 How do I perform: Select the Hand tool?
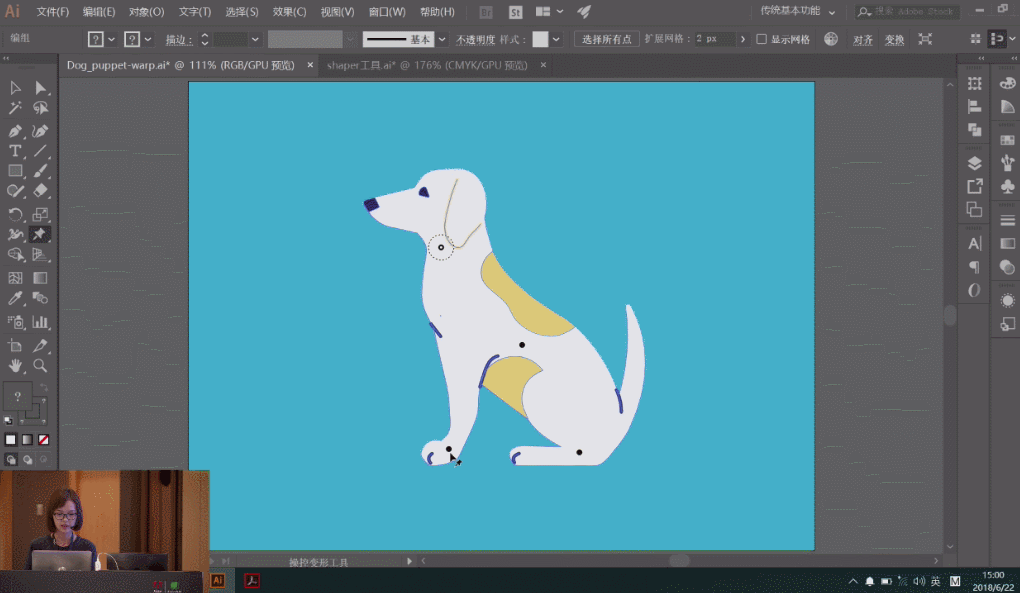[16, 366]
